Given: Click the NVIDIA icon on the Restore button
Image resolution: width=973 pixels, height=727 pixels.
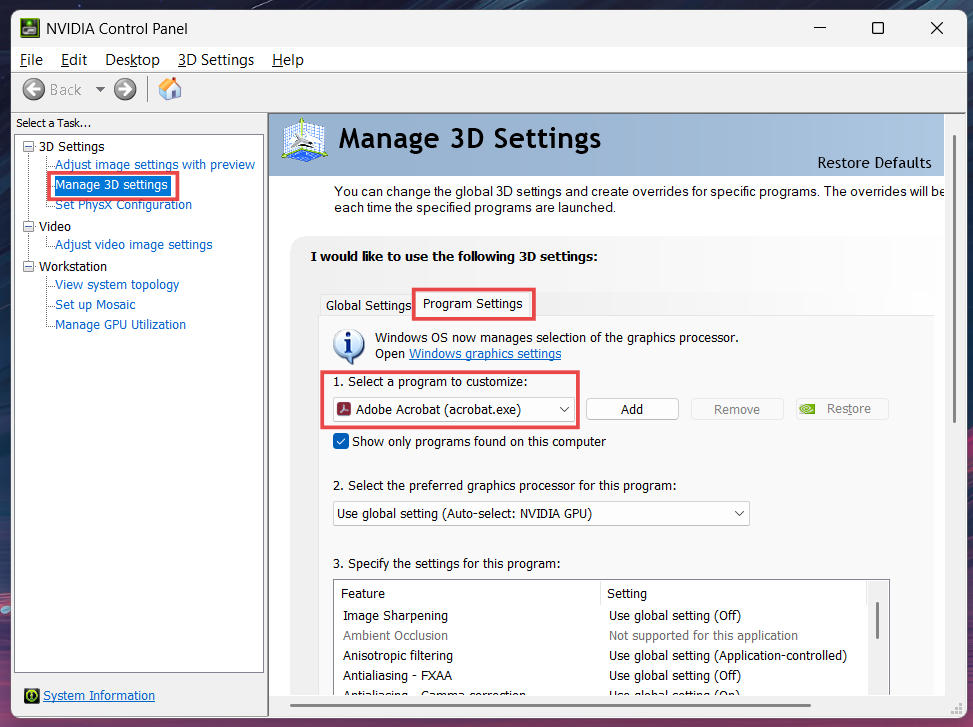Looking at the screenshot, I should pos(806,408).
